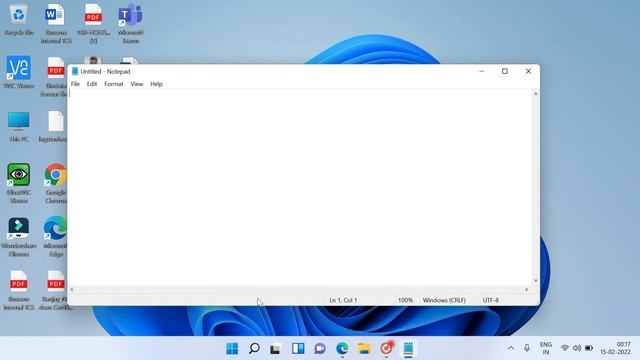Click the vertical scrollbar down arrow in Notepad

point(536,281)
